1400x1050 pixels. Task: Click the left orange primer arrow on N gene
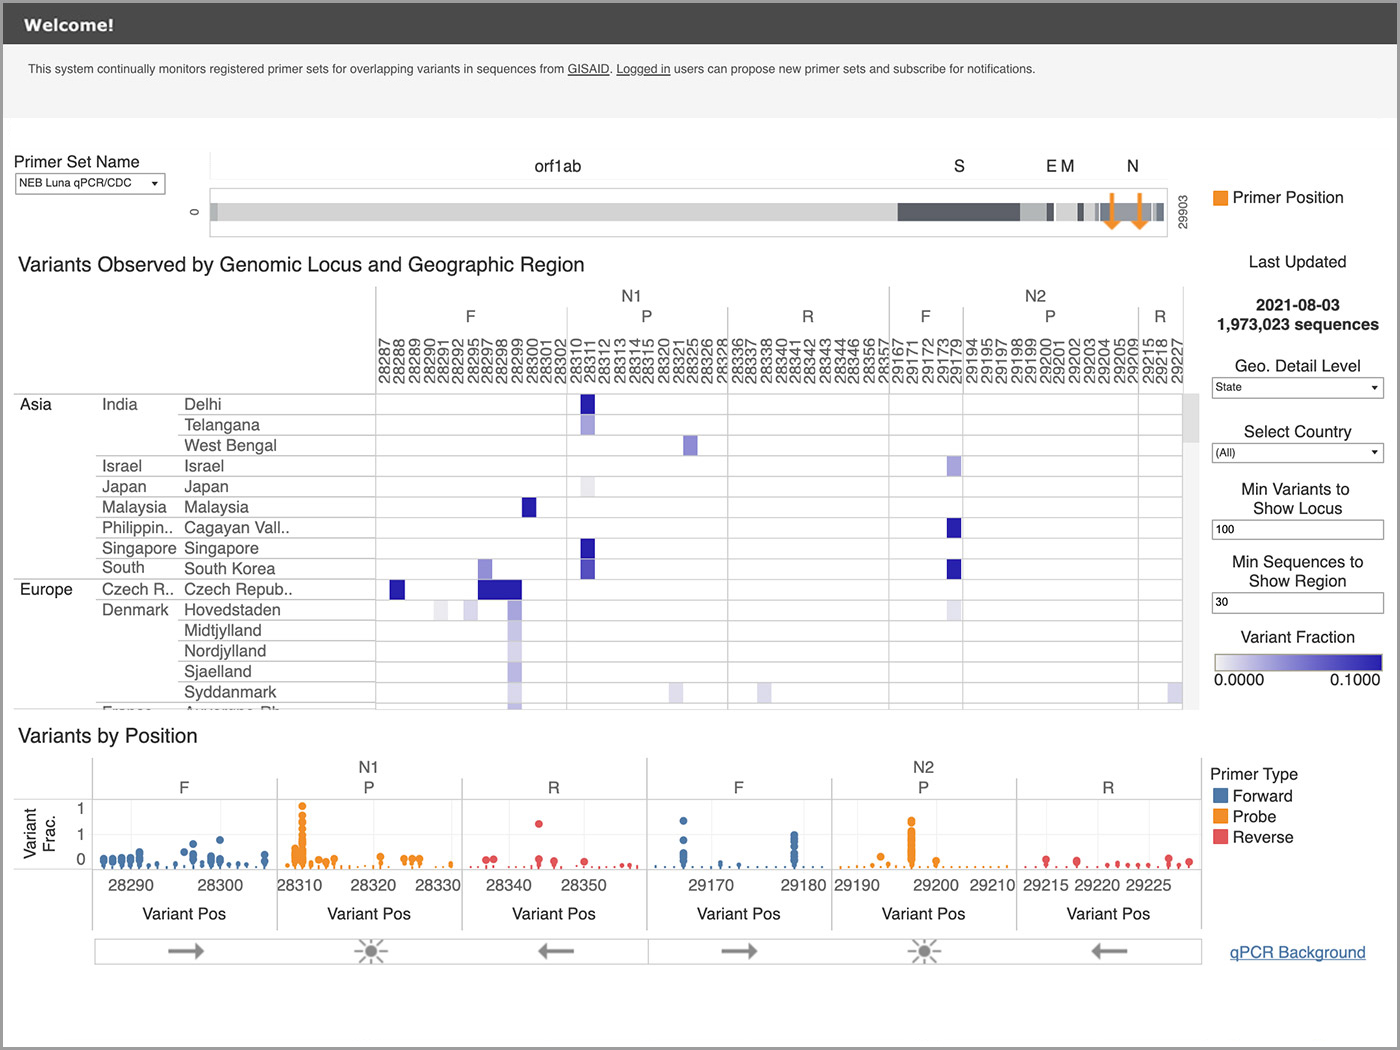1112,211
